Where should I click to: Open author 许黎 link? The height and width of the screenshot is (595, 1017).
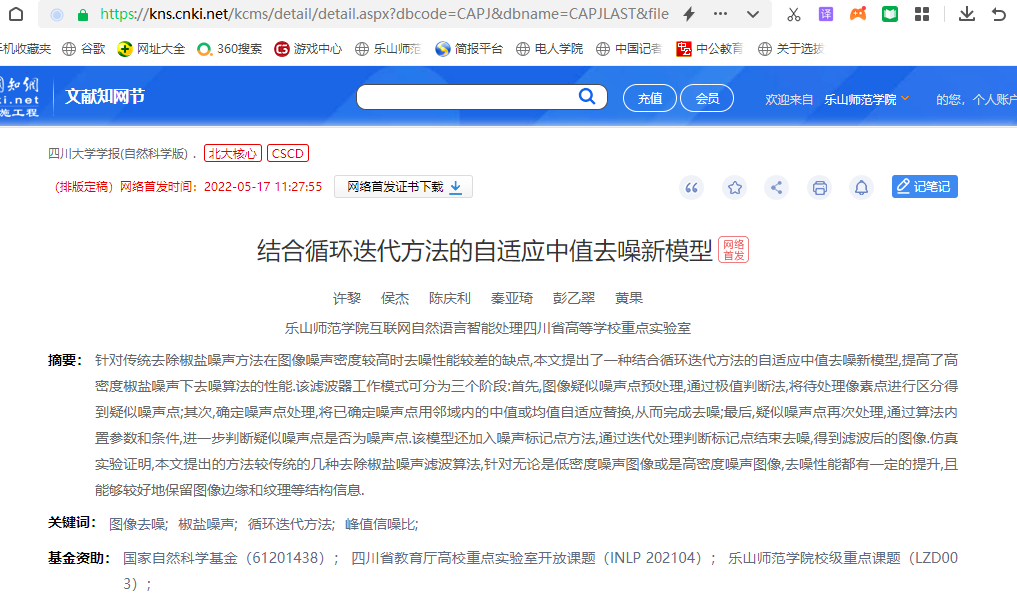click(x=346, y=298)
